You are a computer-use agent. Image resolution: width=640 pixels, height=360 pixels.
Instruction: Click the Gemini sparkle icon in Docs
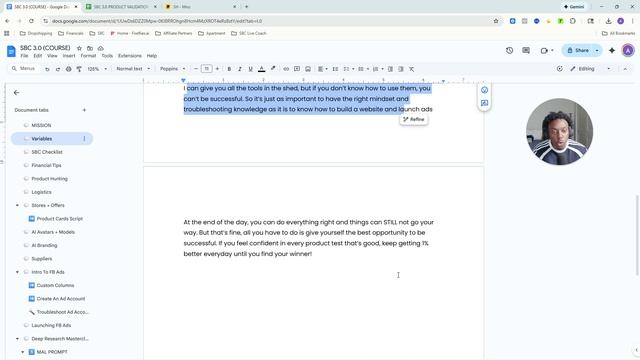point(612,51)
